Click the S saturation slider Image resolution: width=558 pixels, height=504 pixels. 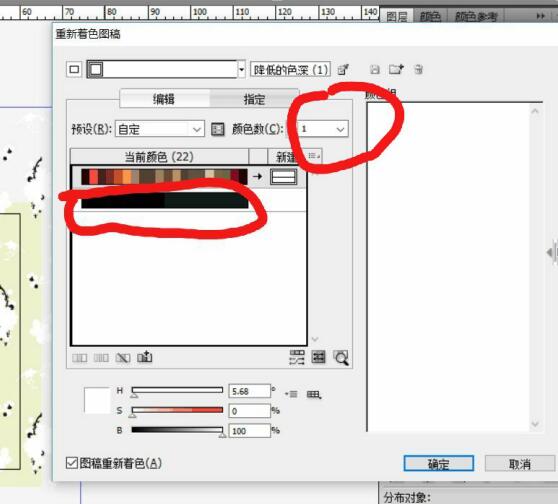pos(177,410)
